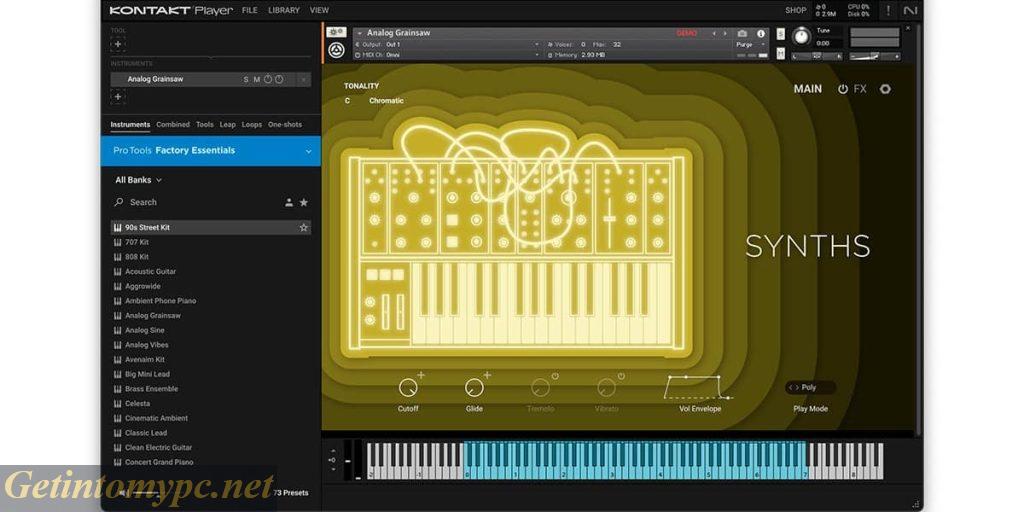Click the Native Instruments logo icon
Image resolution: width=1024 pixels, height=512 pixels.
(x=910, y=10)
